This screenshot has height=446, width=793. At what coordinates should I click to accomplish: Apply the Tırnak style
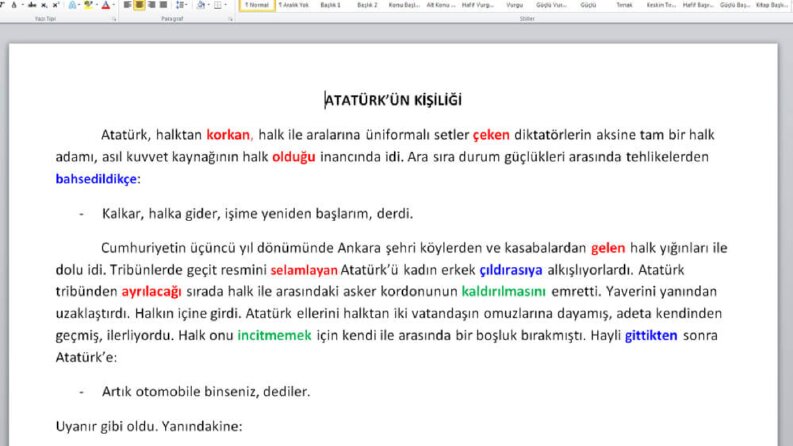[624, 5]
